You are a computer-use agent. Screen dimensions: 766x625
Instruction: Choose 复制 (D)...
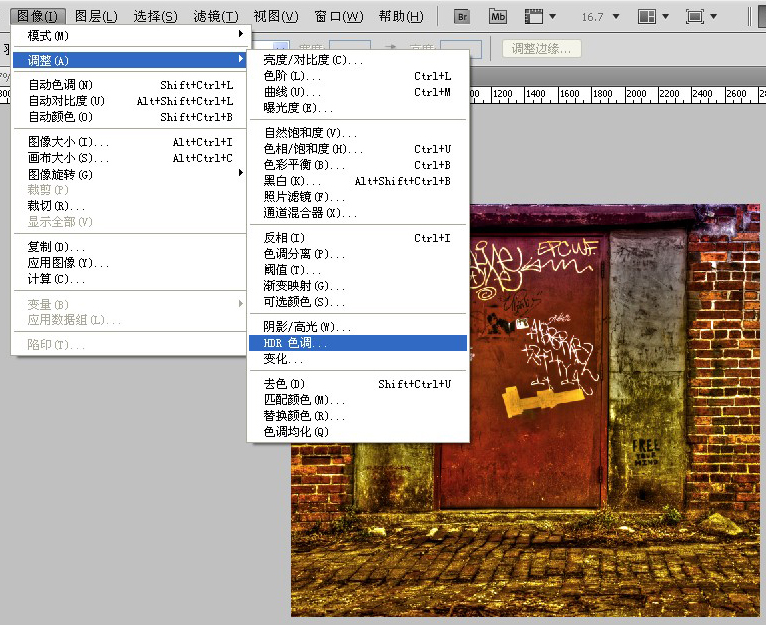coord(131,246)
